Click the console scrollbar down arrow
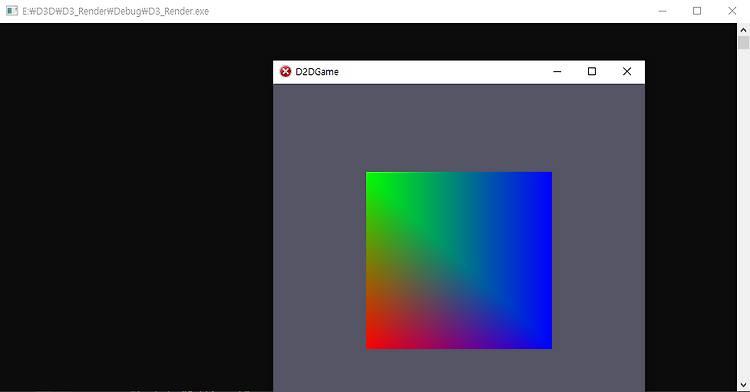The height and width of the screenshot is (392, 750). coord(743,384)
